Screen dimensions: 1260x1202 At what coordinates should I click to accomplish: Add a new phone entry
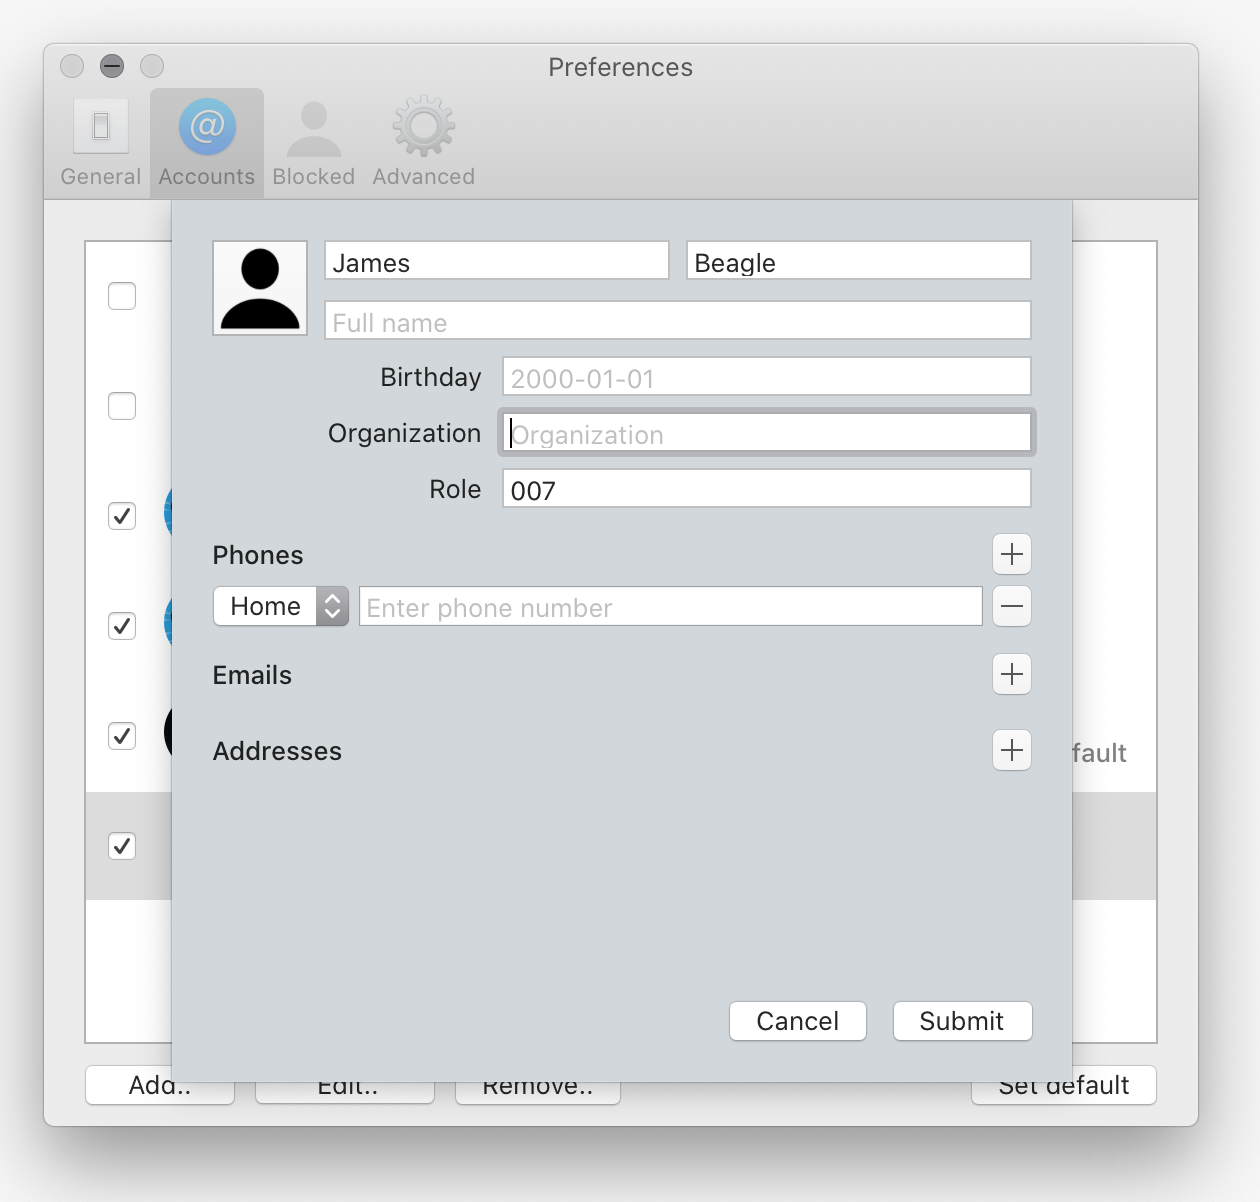[x=1011, y=554]
